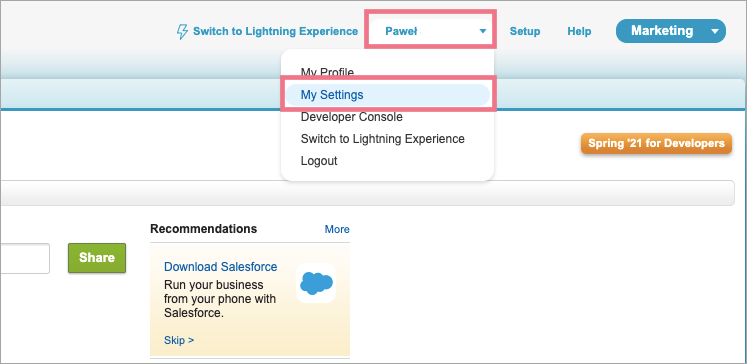
Task: Click the lightning bolt icon
Action: point(182,32)
